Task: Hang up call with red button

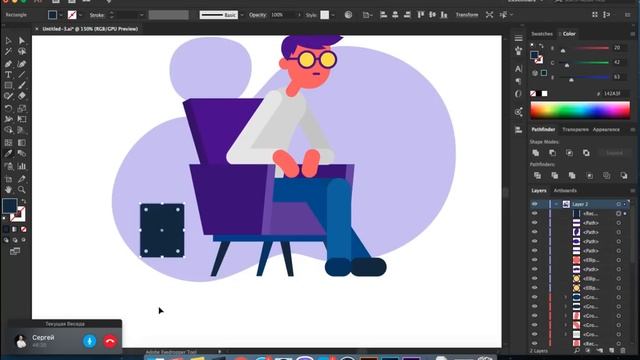Action: coord(110,341)
